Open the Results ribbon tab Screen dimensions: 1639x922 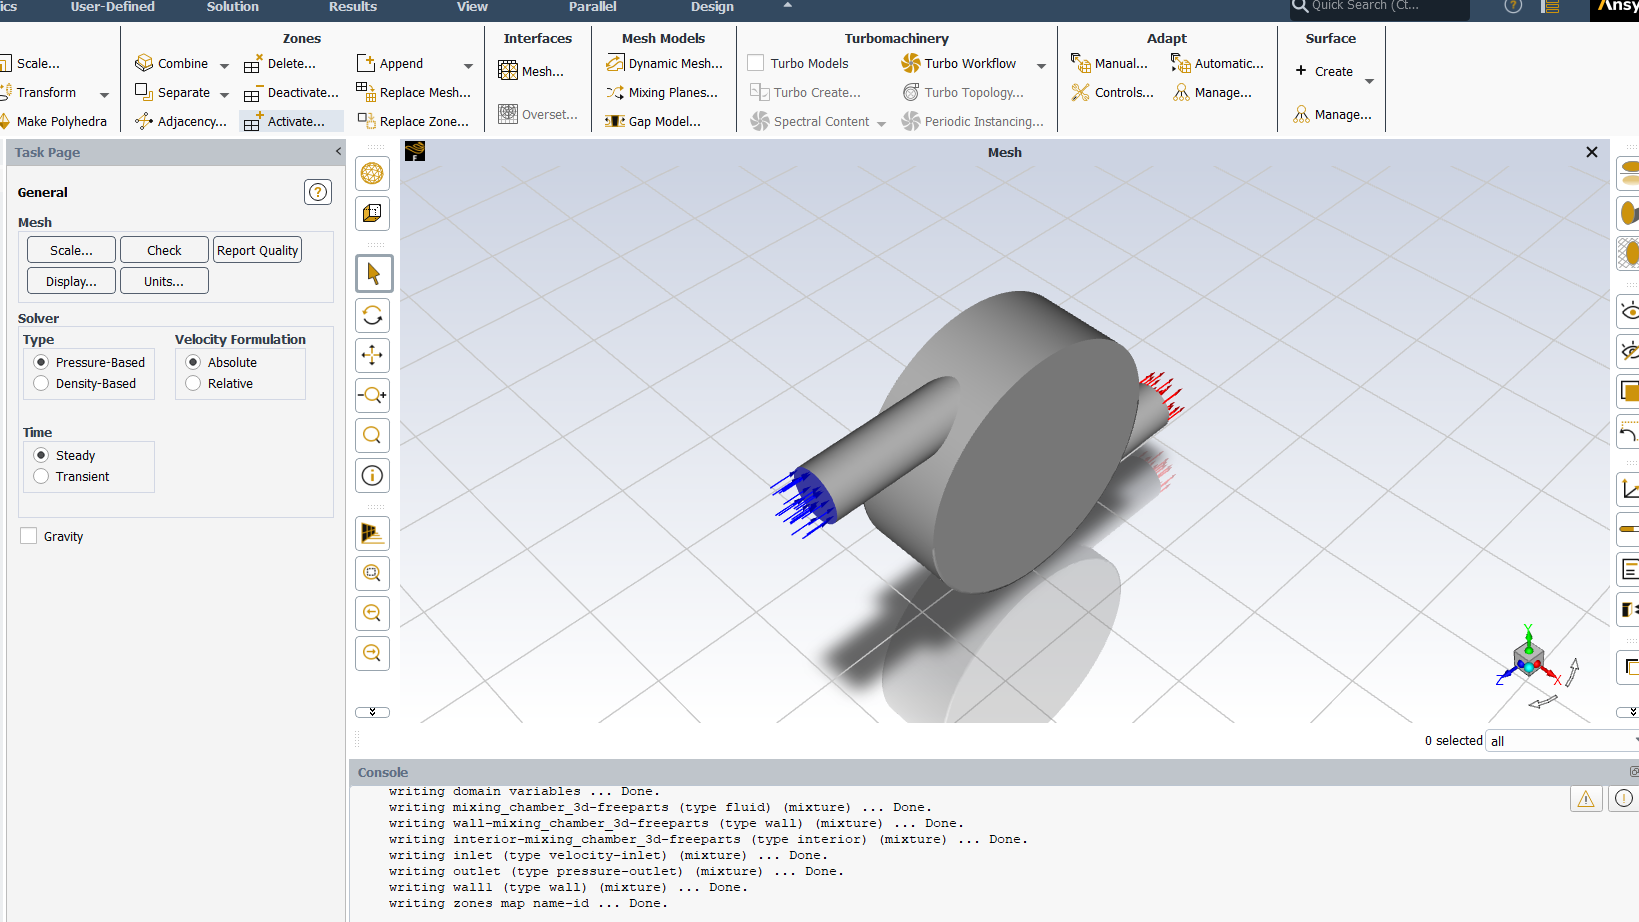tap(352, 7)
